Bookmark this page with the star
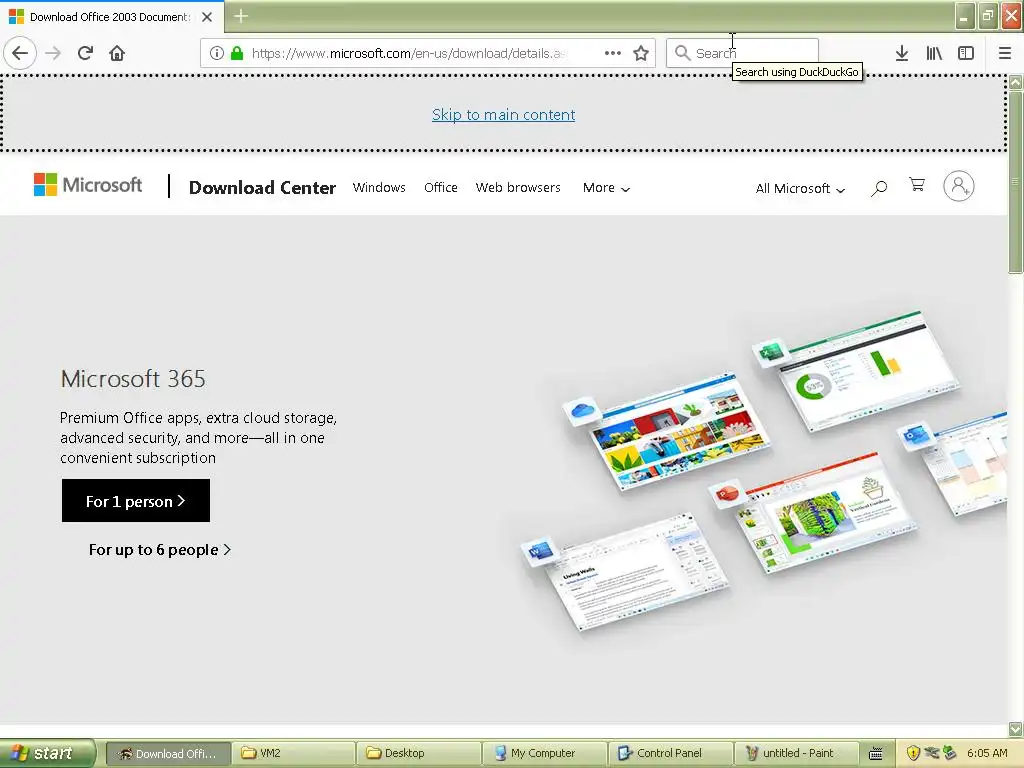This screenshot has width=1024, height=768. 641,53
